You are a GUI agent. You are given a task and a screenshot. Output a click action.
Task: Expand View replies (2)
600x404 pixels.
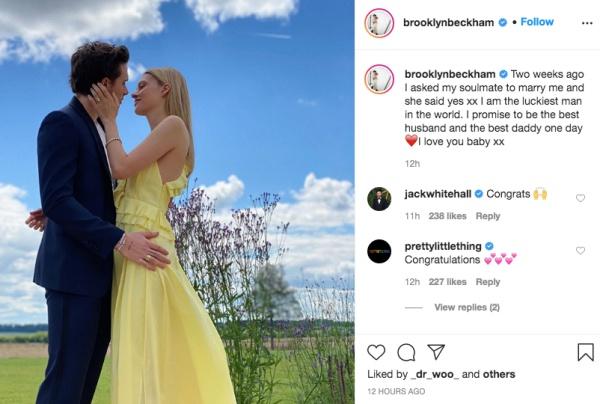click(x=467, y=307)
